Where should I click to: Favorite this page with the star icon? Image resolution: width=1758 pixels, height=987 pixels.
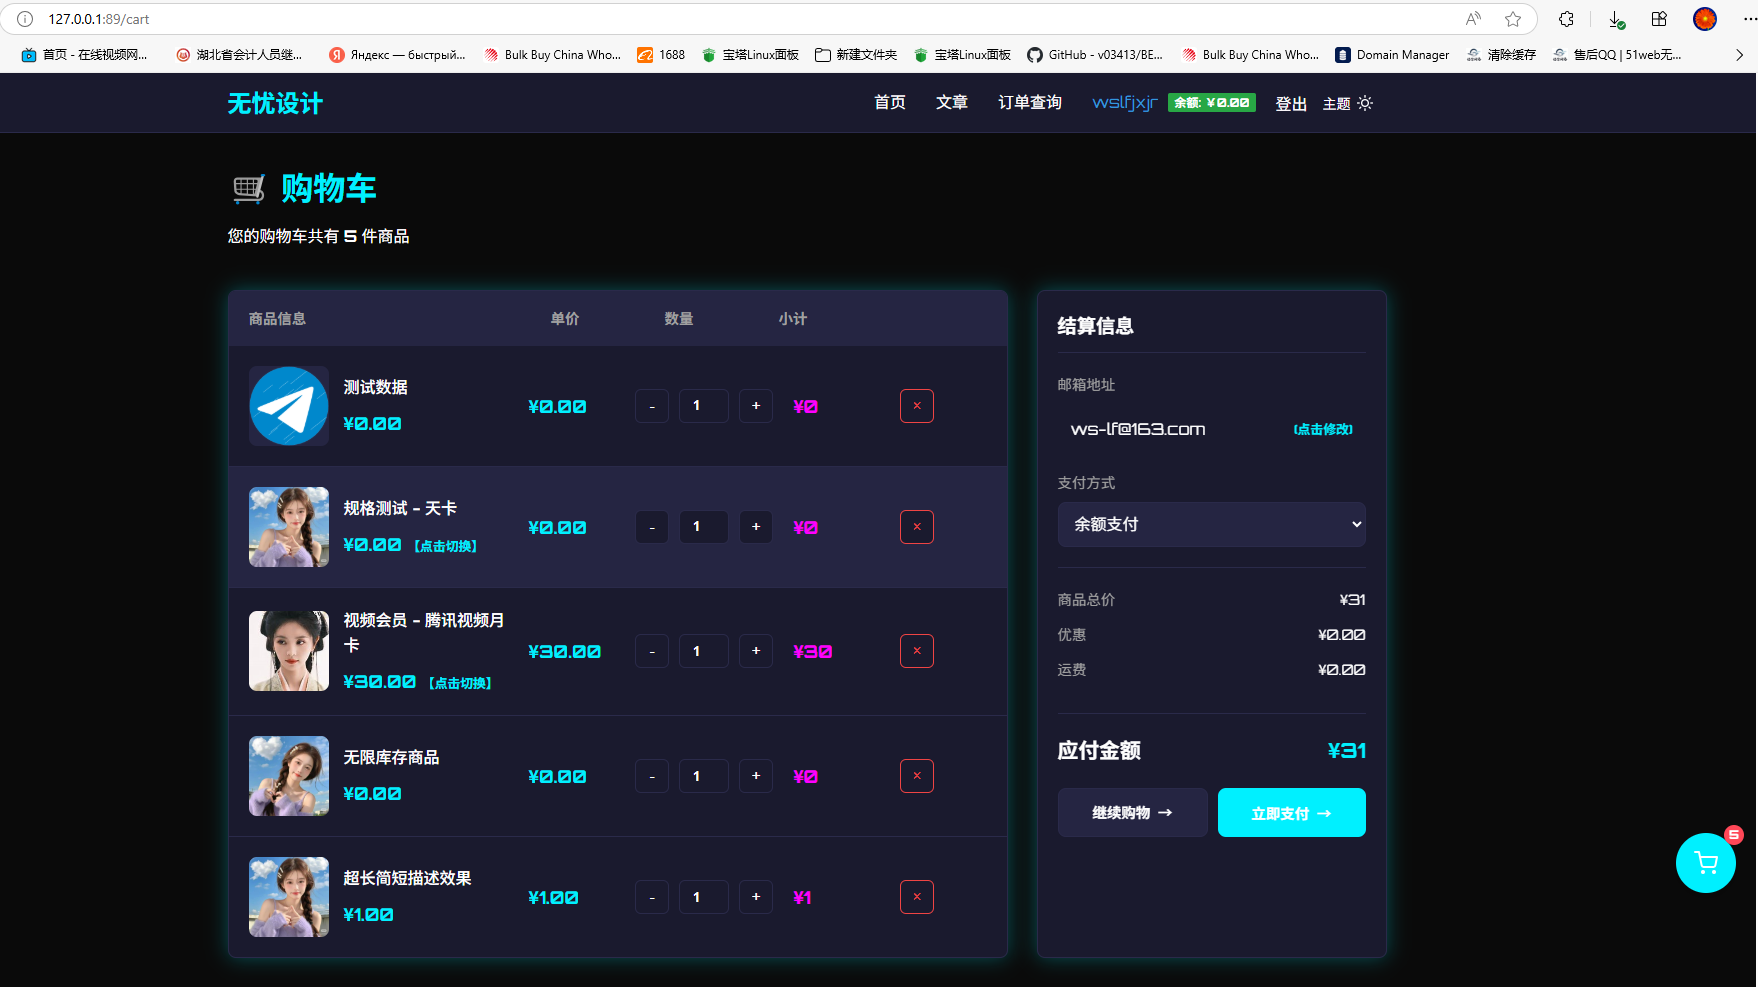[x=1513, y=19]
